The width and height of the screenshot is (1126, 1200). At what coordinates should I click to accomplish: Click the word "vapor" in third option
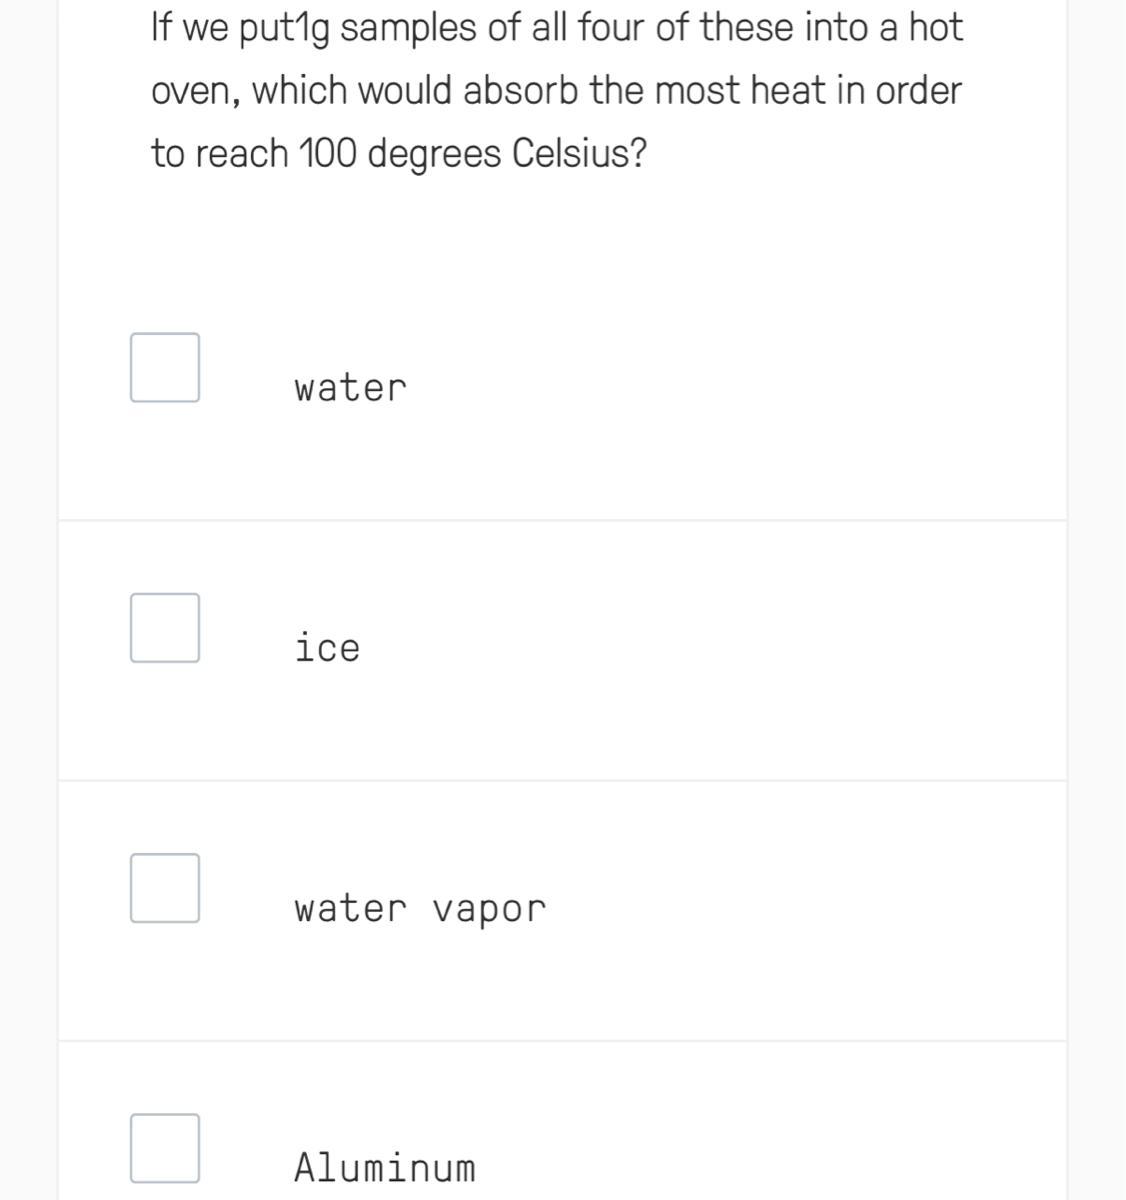[490, 910]
